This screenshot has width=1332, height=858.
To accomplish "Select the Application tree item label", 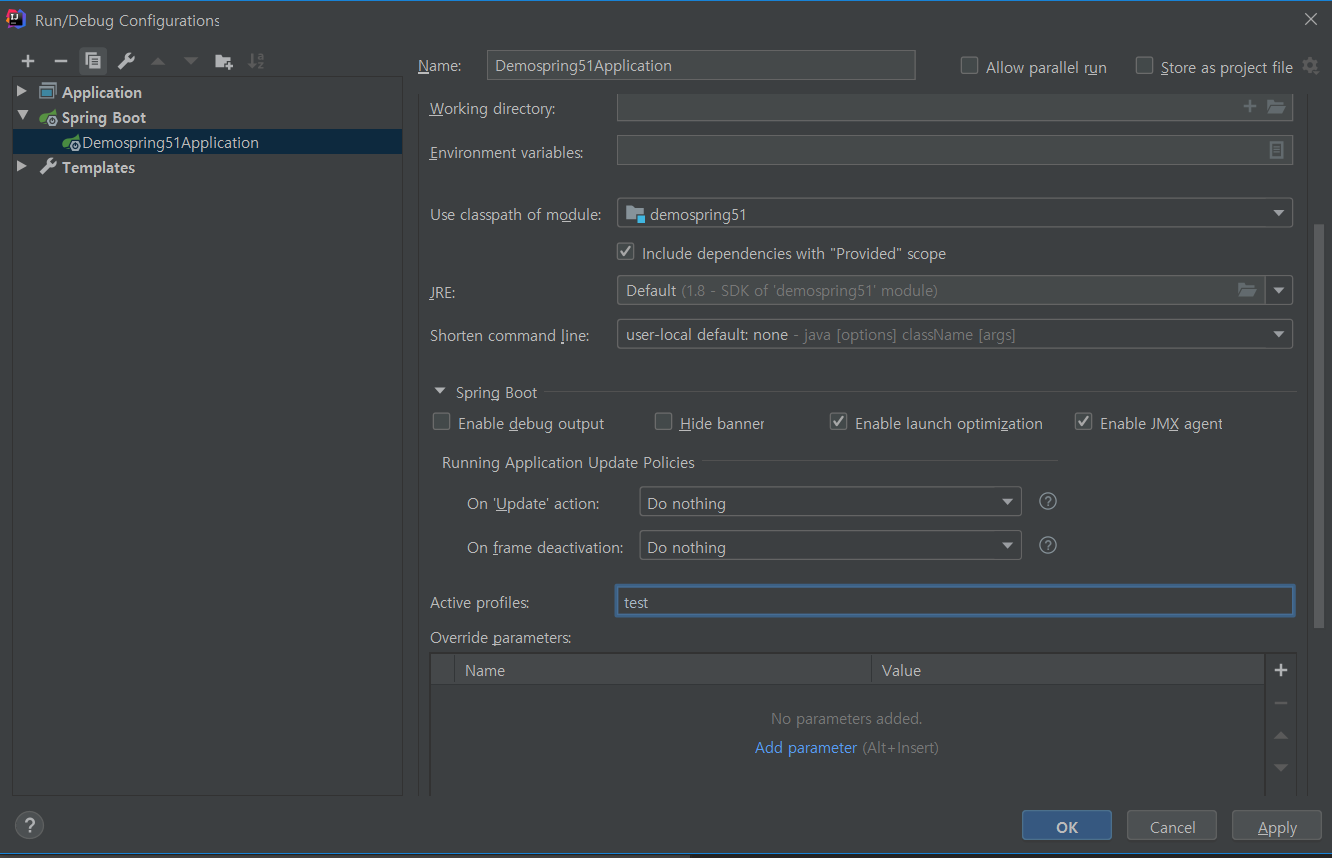I will (102, 92).
